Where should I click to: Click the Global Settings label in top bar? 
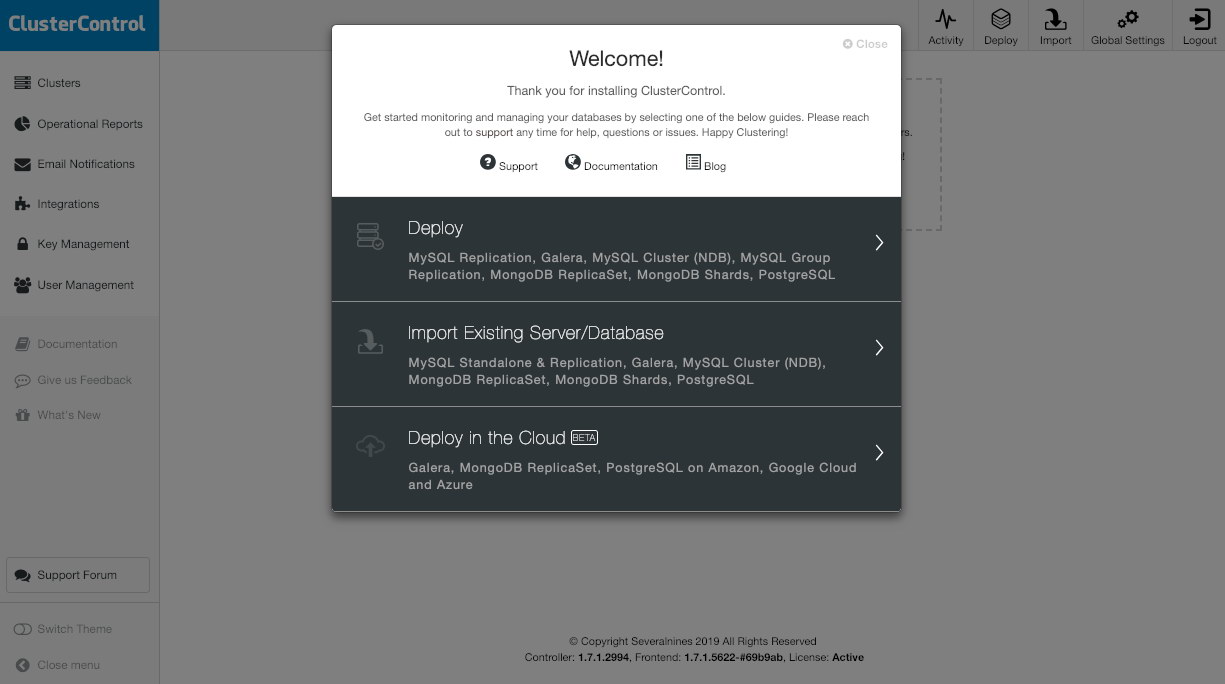click(x=1128, y=41)
